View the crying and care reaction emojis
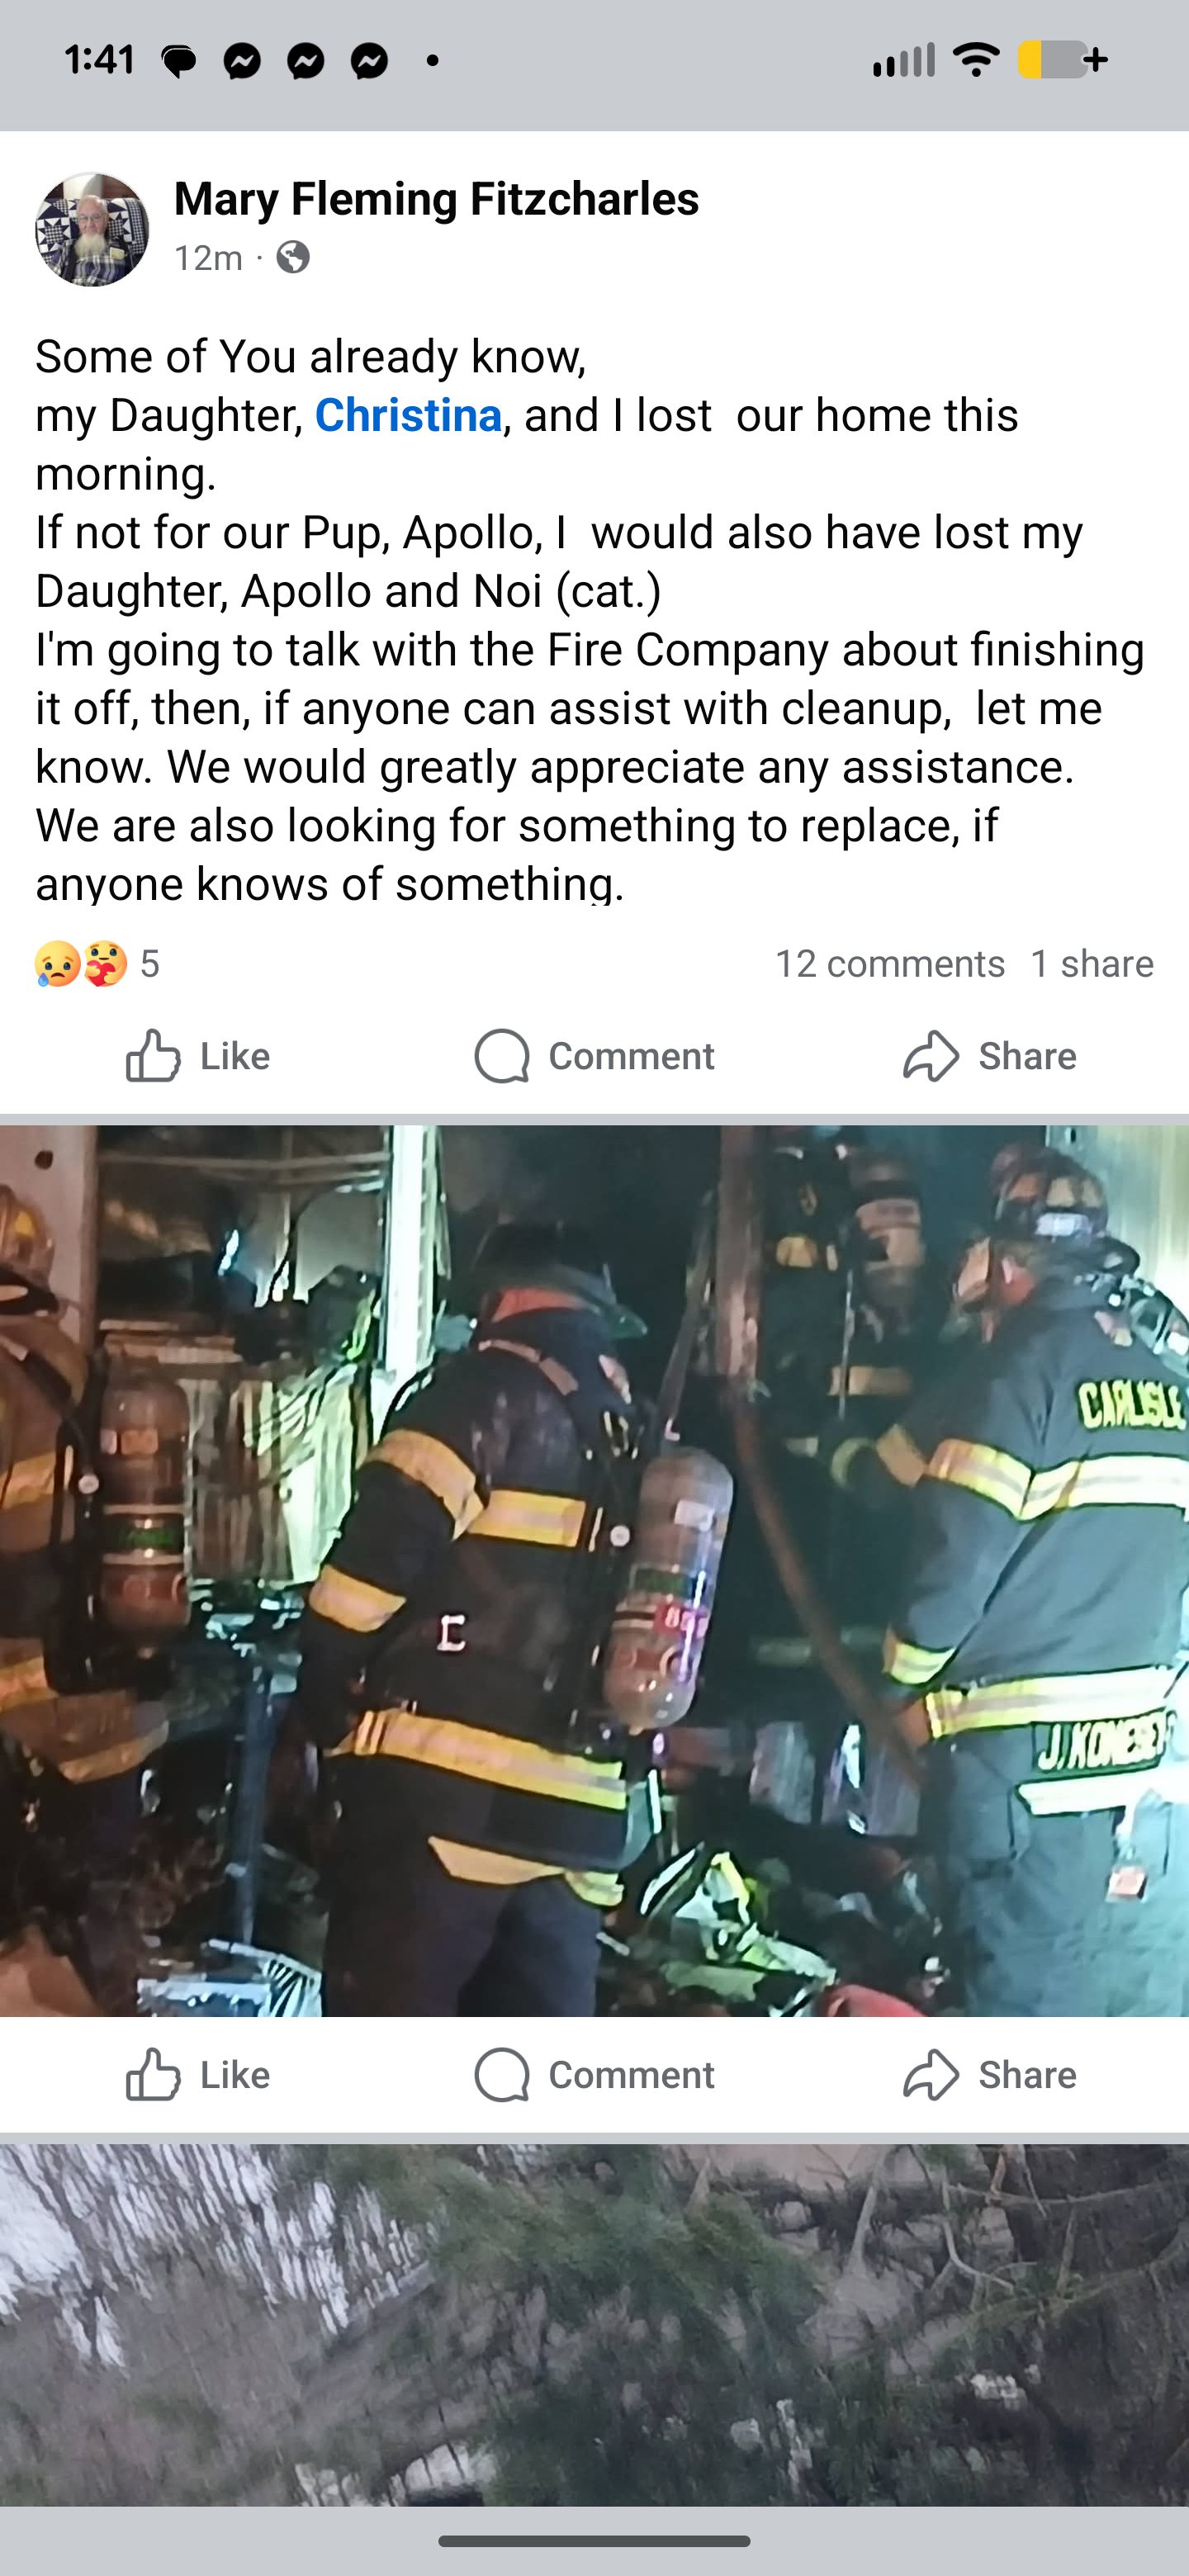The height and width of the screenshot is (2576, 1189). coord(81,964)
